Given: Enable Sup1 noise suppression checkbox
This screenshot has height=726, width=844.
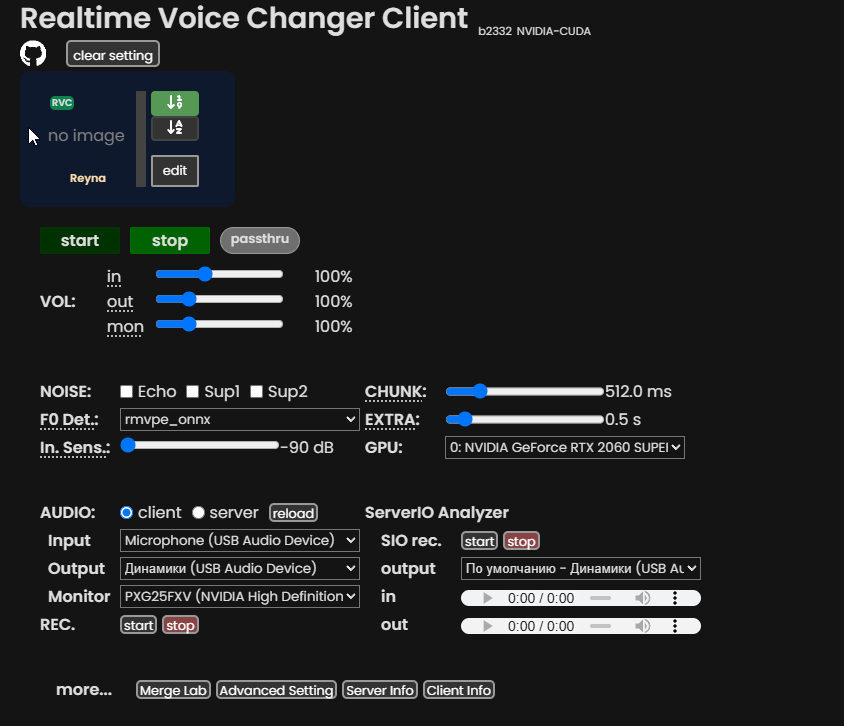Looking at the screenshot, I should [x=193, y=391].
